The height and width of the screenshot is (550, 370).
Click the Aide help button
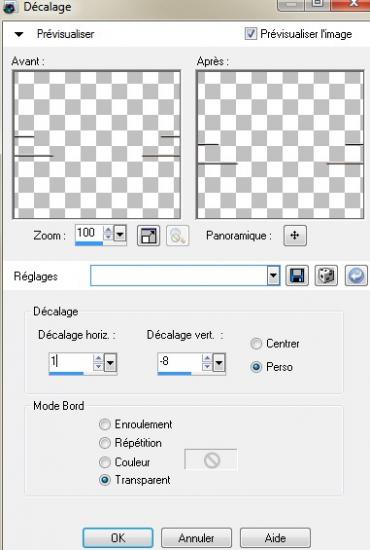pyautogui.click(x=275, y=538)
